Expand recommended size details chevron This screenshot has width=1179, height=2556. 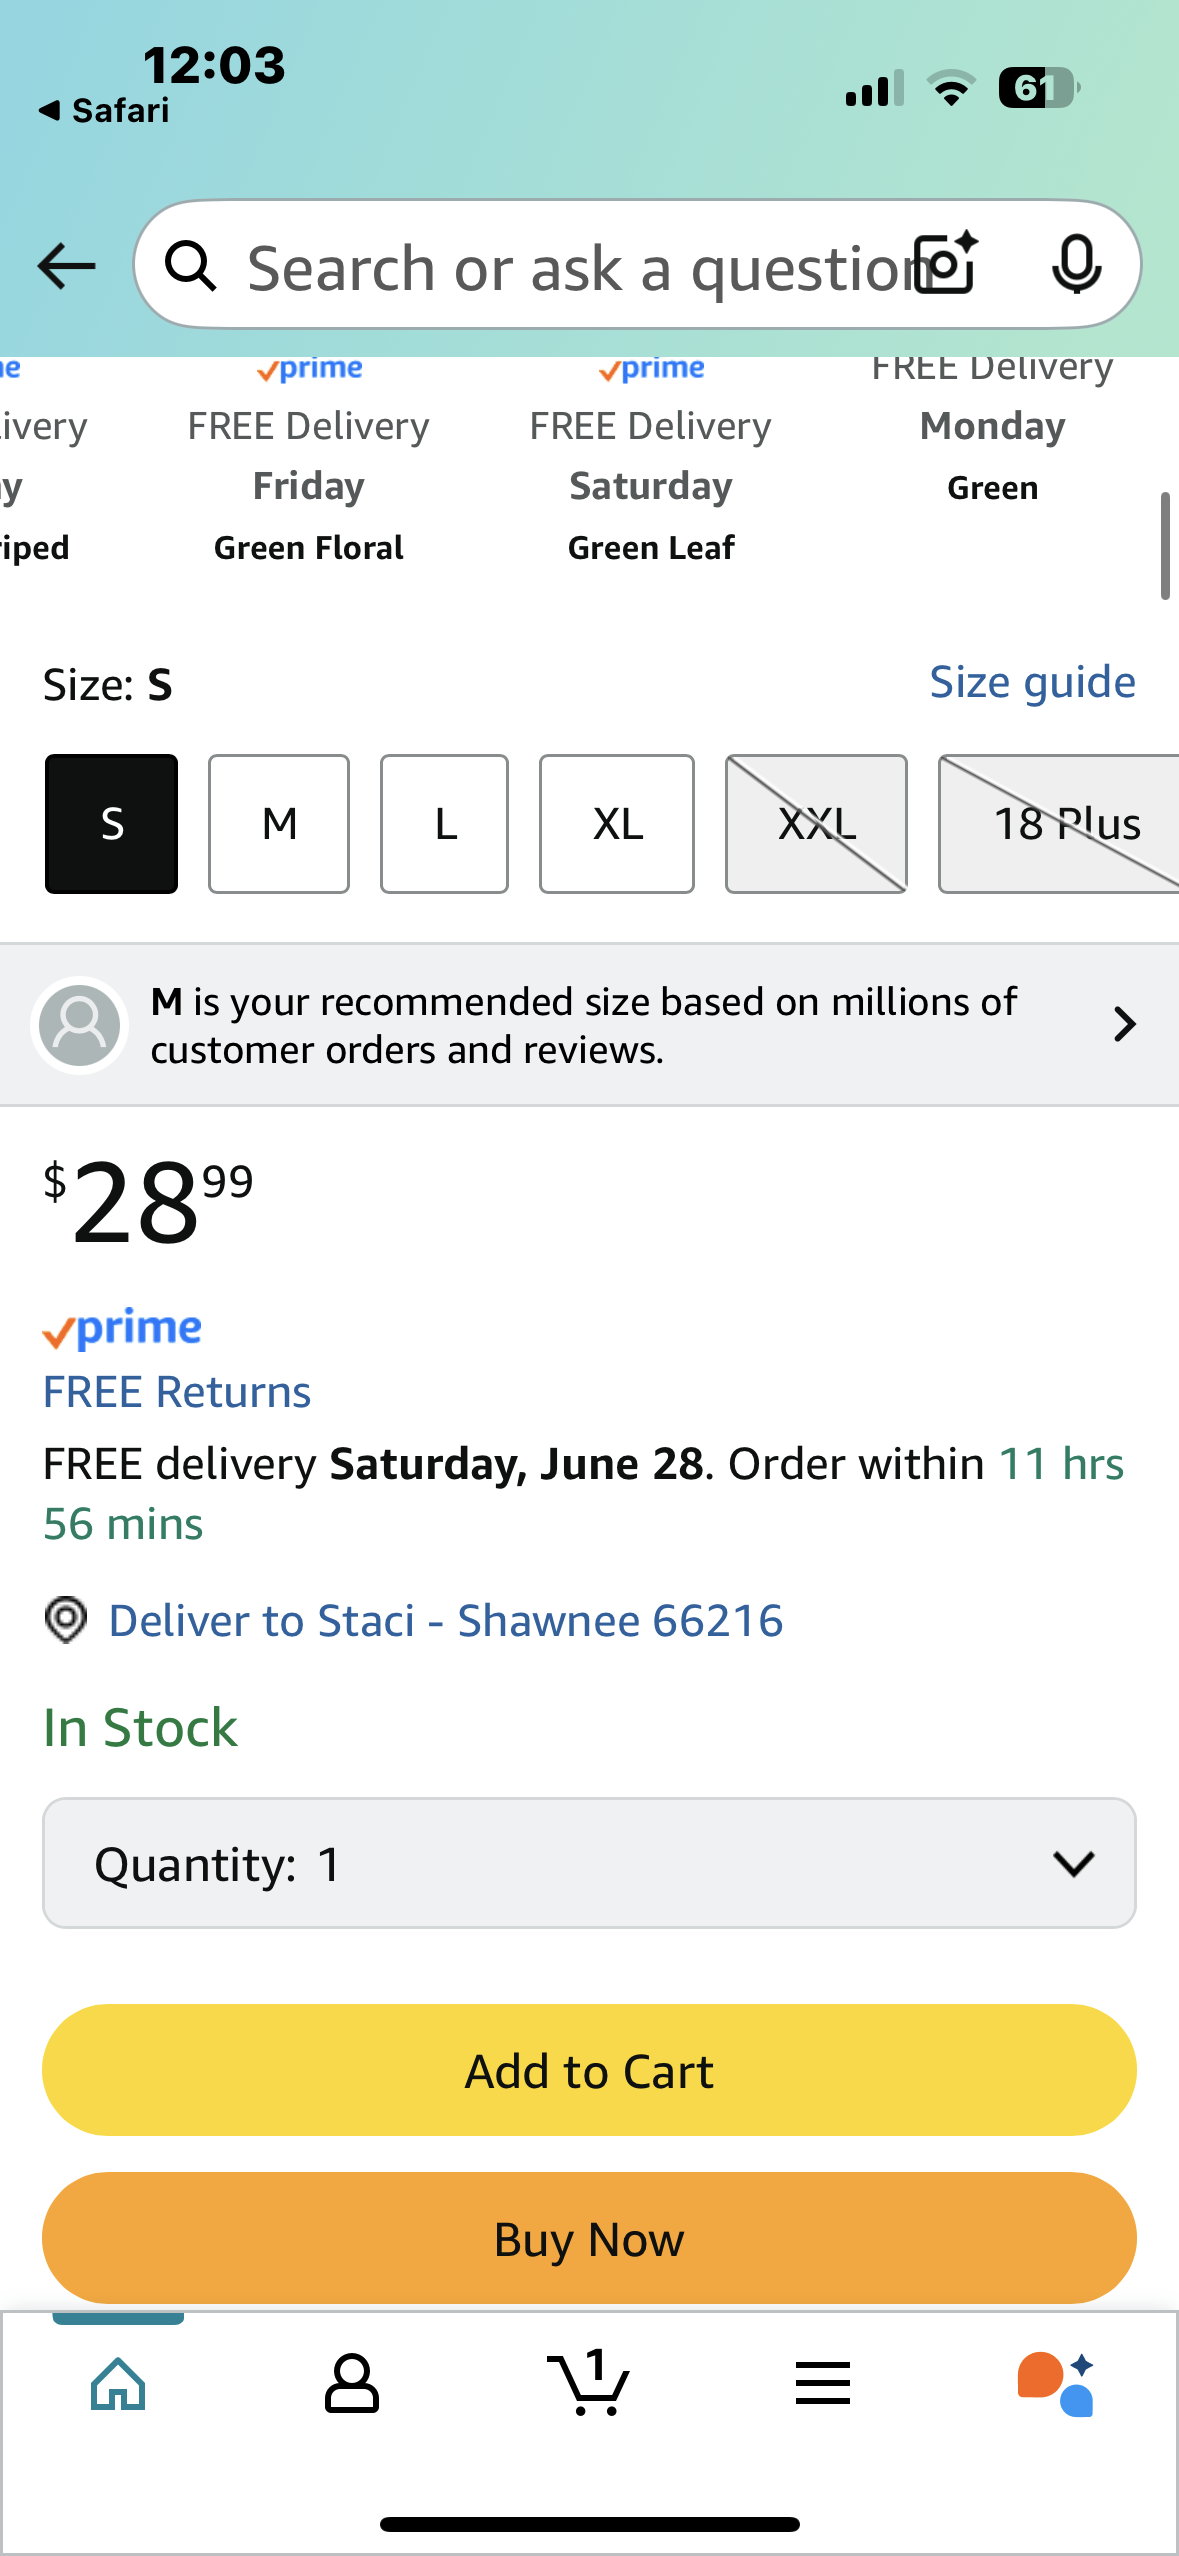click(1125, 1024)
